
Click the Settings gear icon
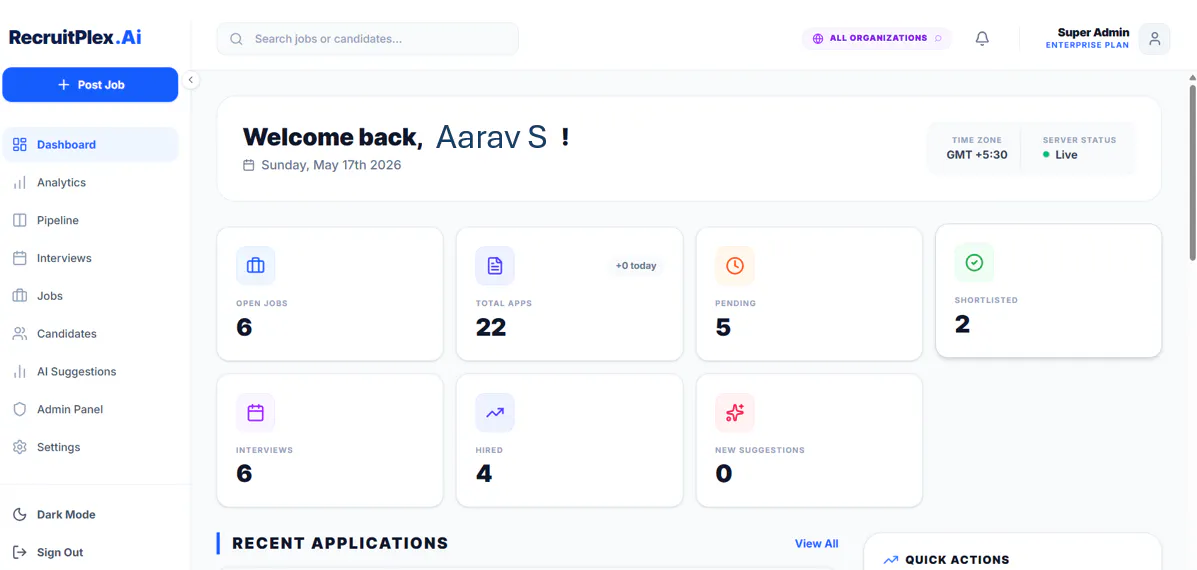click(x=20, y=447)
